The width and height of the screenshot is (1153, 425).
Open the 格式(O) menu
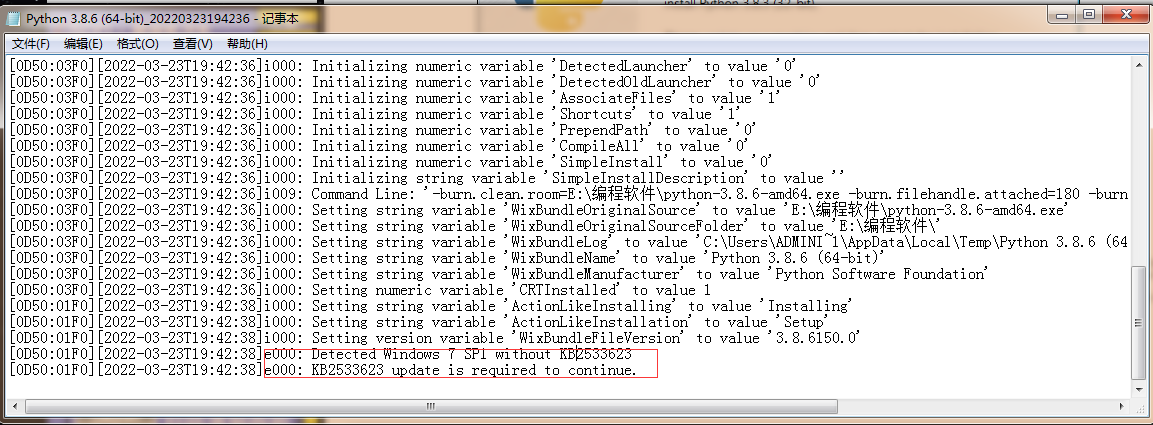138,44
